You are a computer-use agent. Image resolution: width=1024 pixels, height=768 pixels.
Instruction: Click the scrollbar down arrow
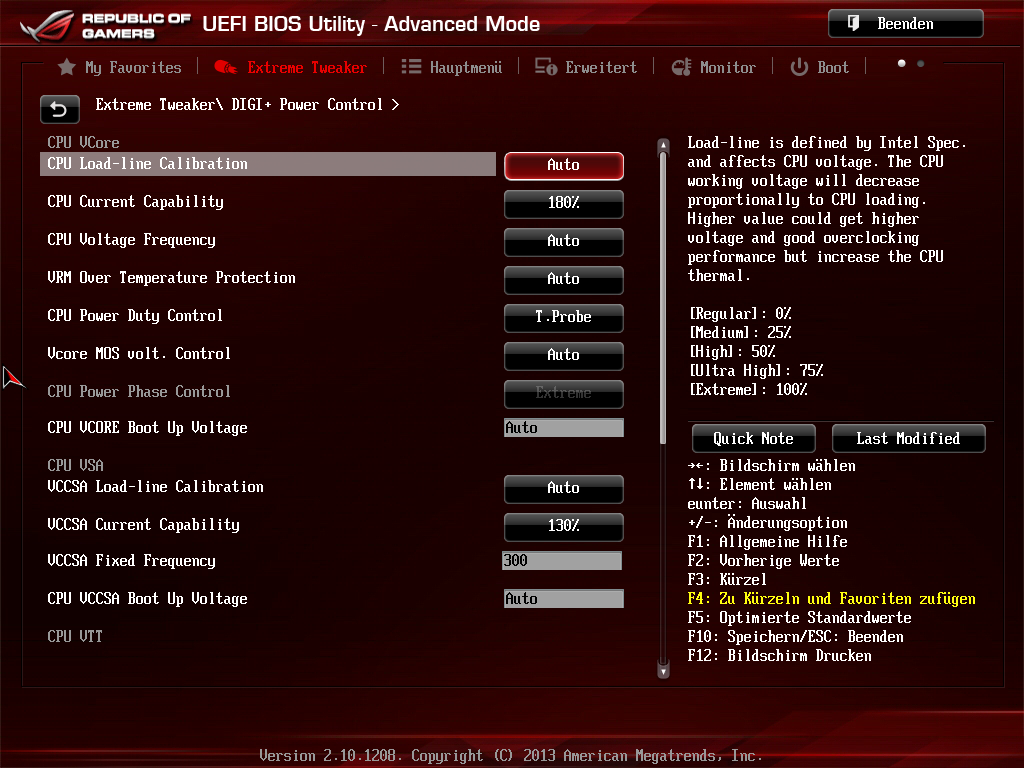(x=662, y=671)
